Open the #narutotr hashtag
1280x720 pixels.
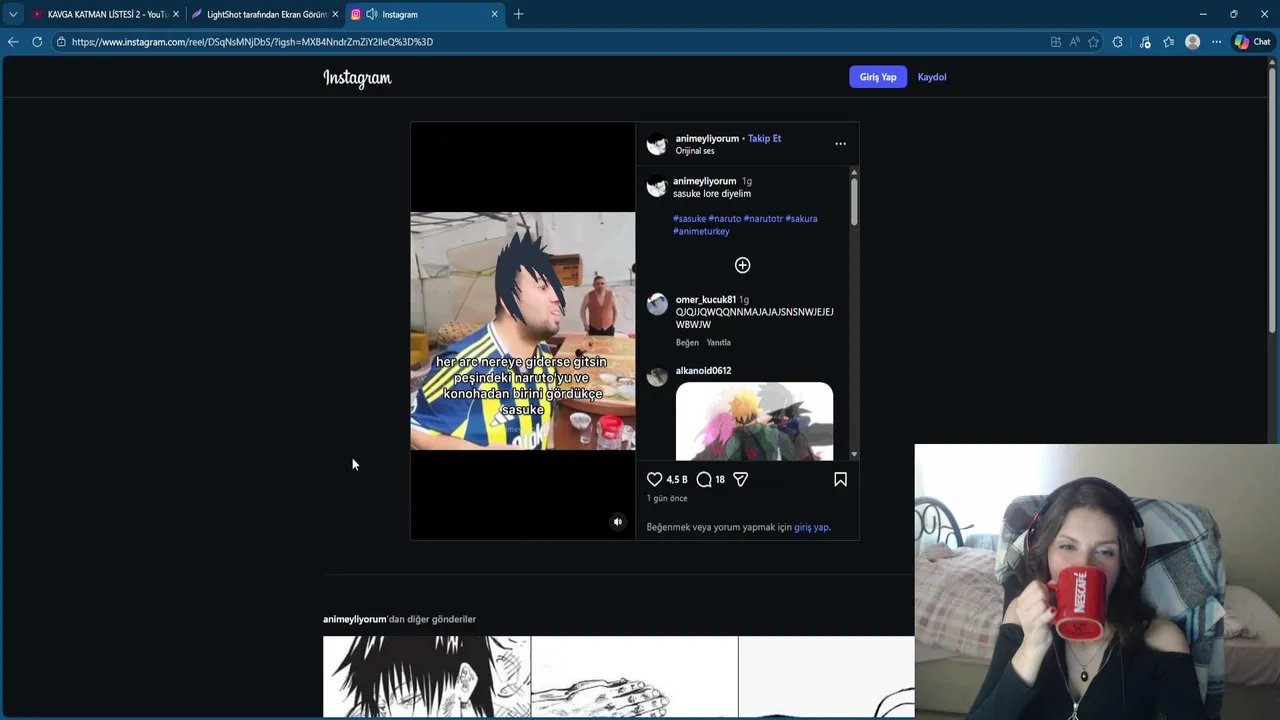click(763, 218)
